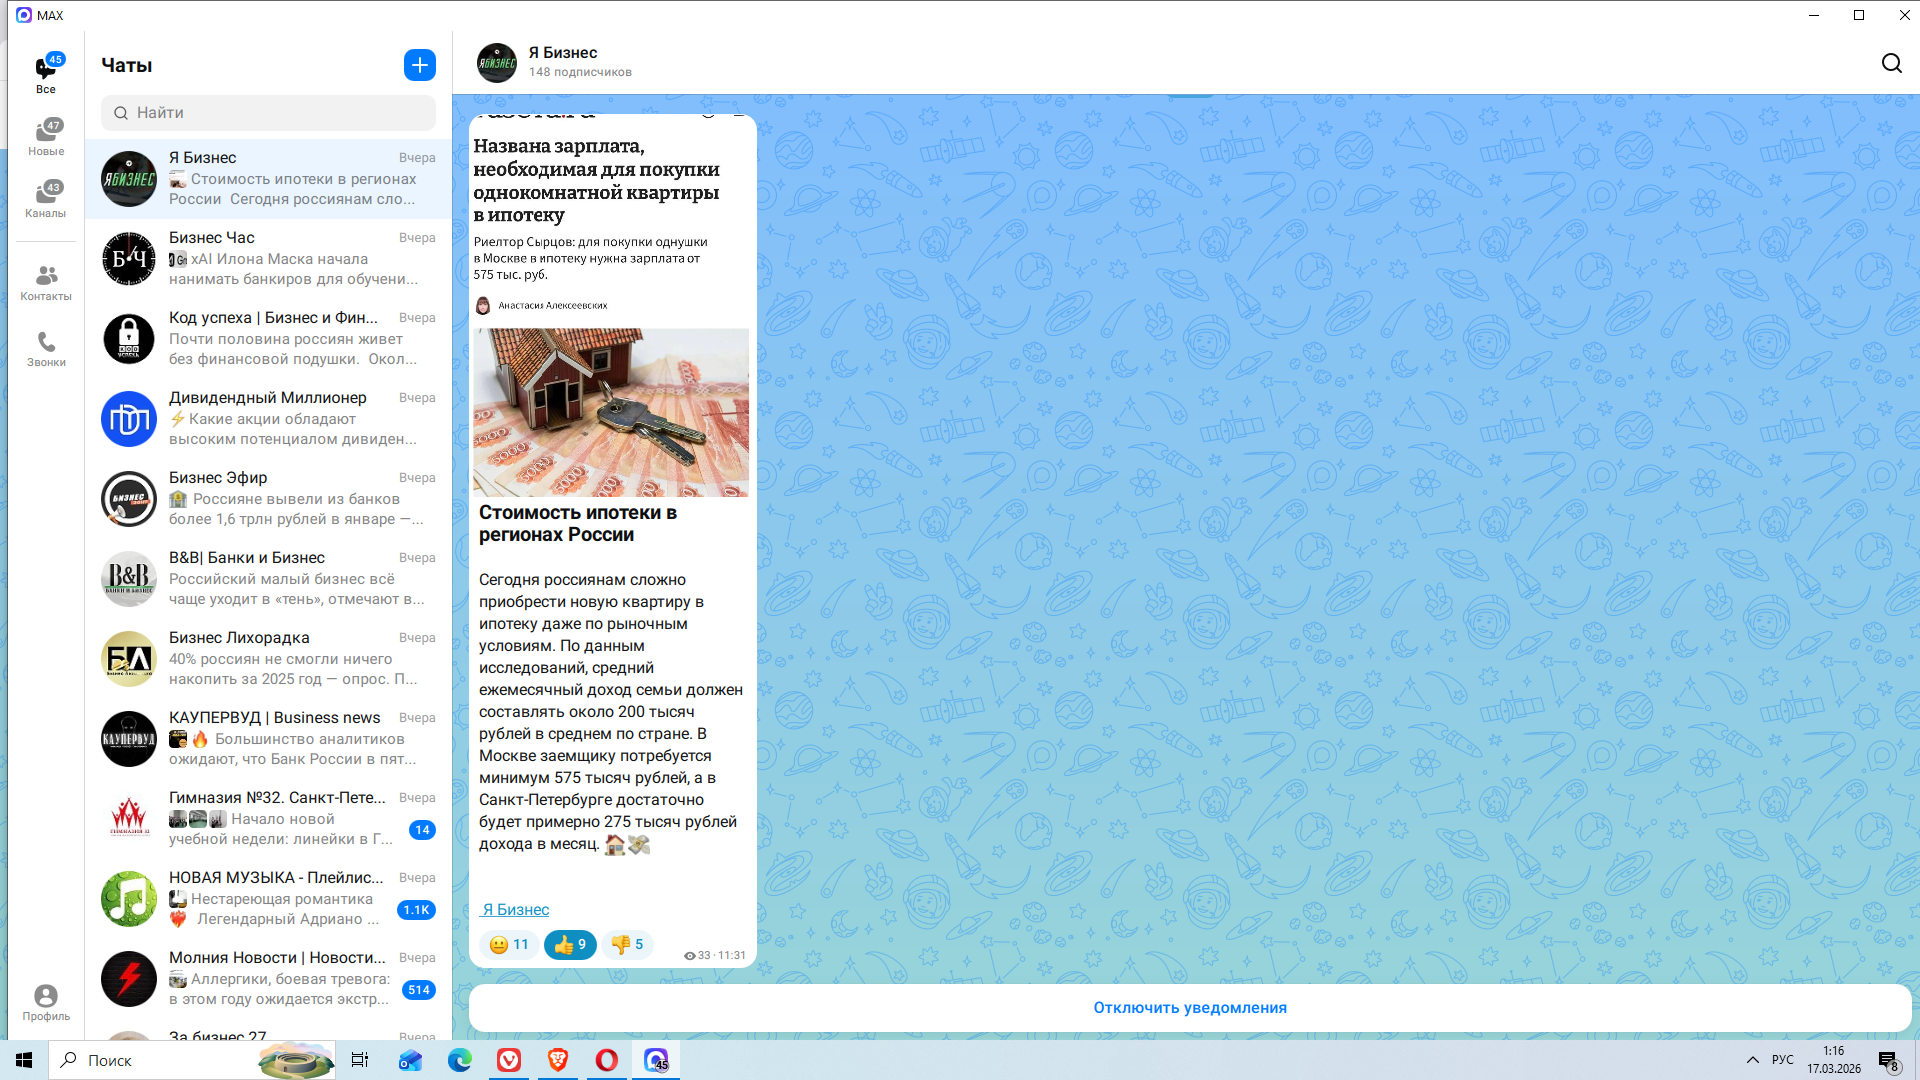Screen dimensions: 1920x1080
Task: Click the blue new chat plus button
Action: pos(420,65)
